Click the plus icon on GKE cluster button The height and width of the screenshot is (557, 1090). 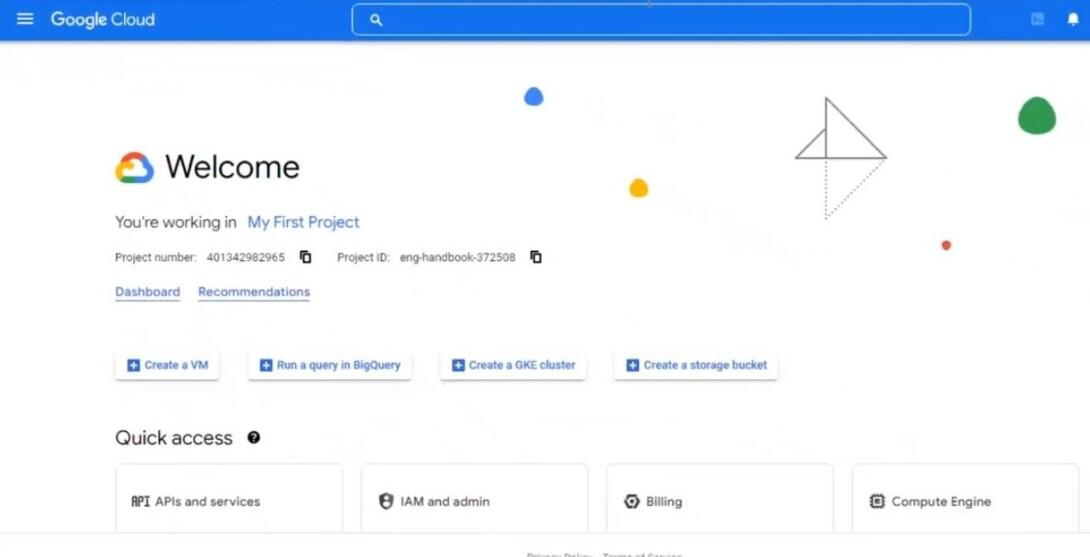(x=458, y=366)
